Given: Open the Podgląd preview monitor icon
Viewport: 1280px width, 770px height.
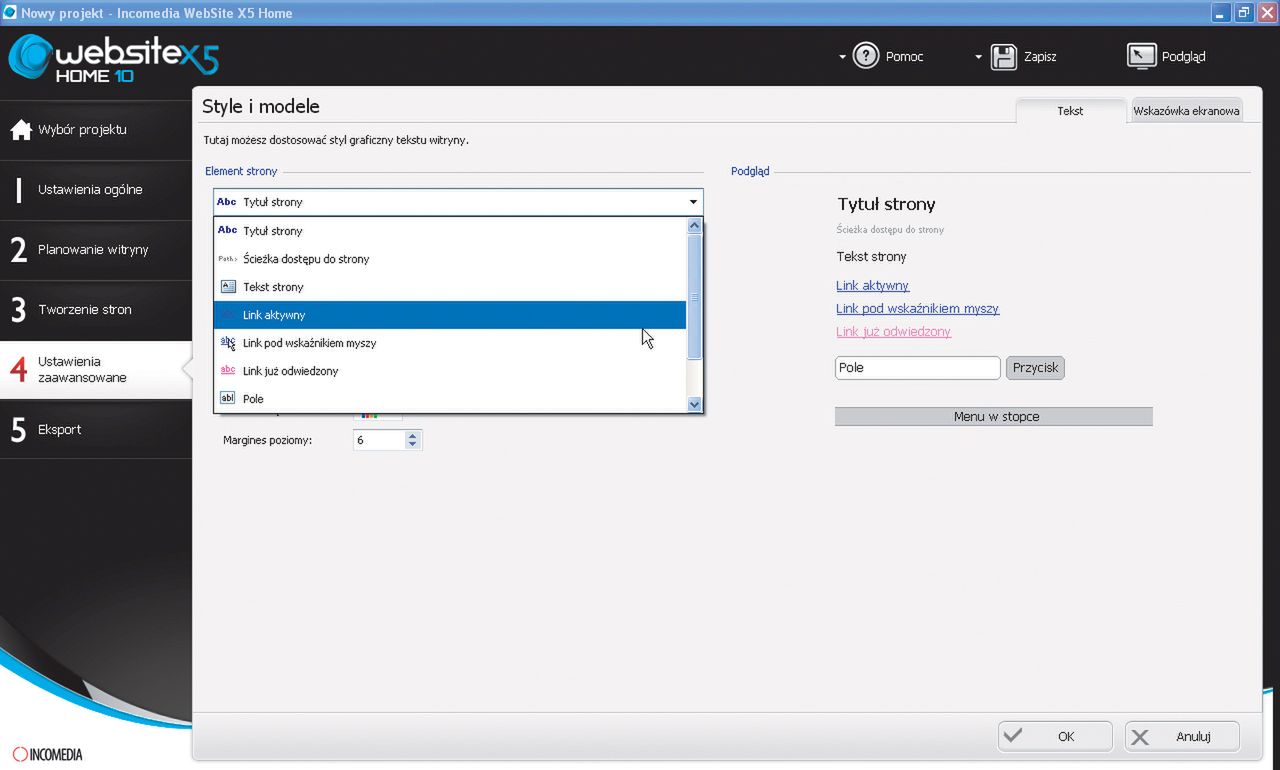Looking at the screenshot, I should (x=1142, y=56).
